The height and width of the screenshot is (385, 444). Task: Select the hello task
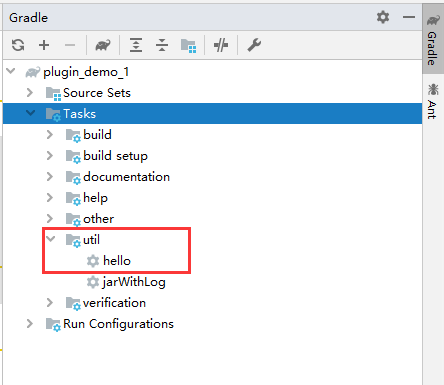click(x=212, y=261)
